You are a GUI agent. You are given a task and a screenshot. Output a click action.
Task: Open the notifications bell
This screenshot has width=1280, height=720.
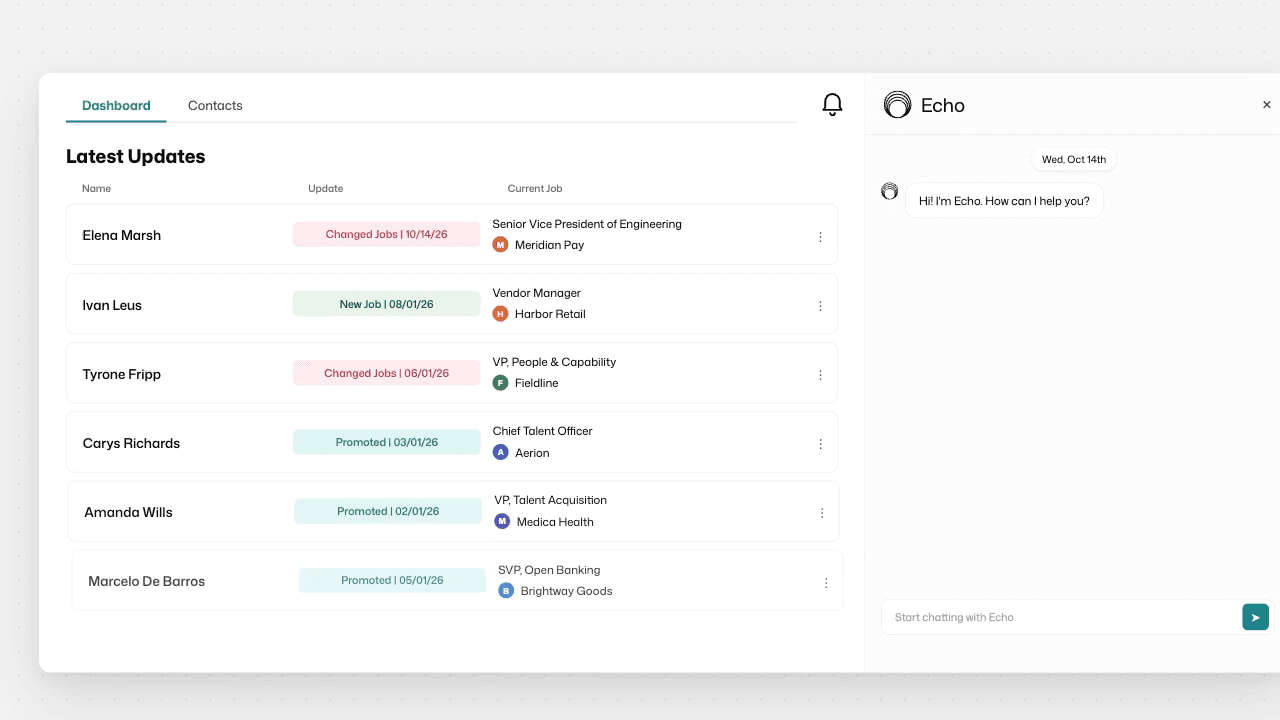coord(832,105)
